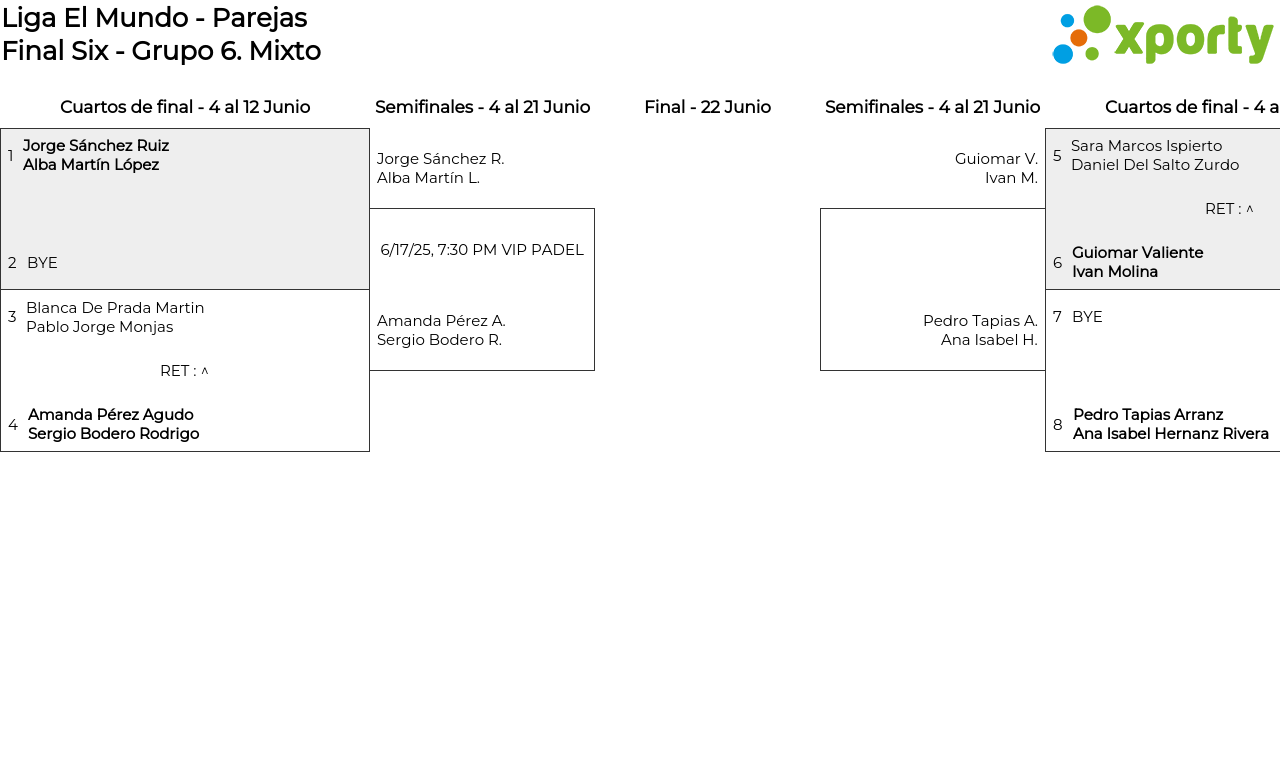Click the RET caret under Sara Marcos

pos(1249,209)
